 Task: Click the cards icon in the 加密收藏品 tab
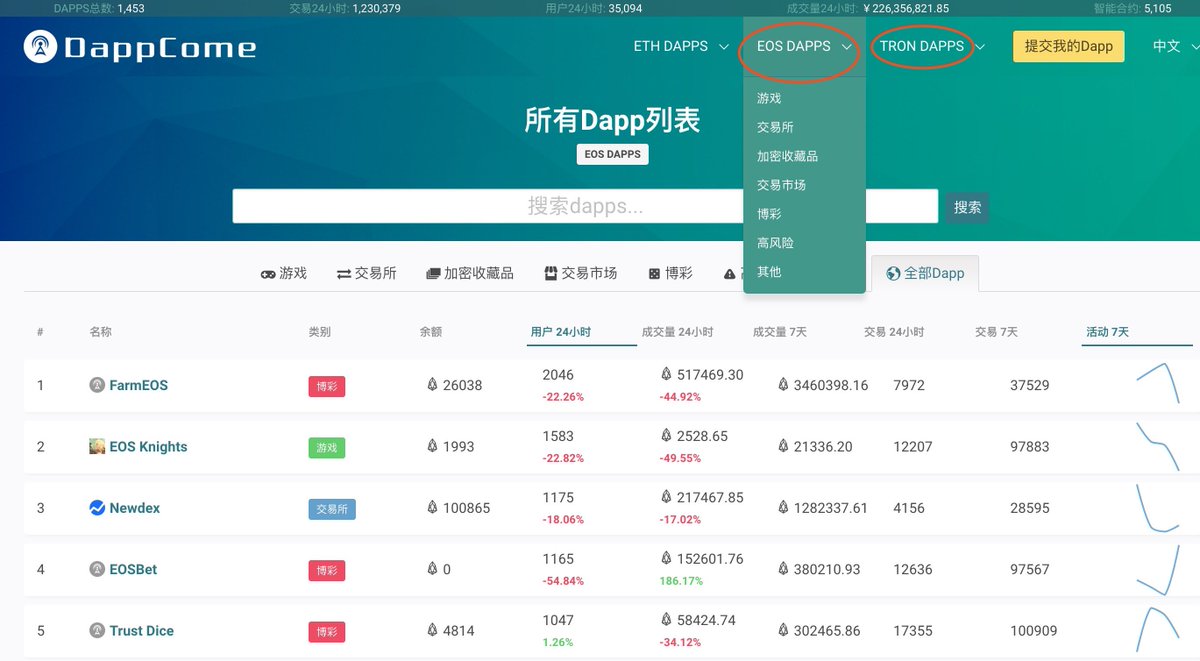pyautogui.click(x=433, y=273)
